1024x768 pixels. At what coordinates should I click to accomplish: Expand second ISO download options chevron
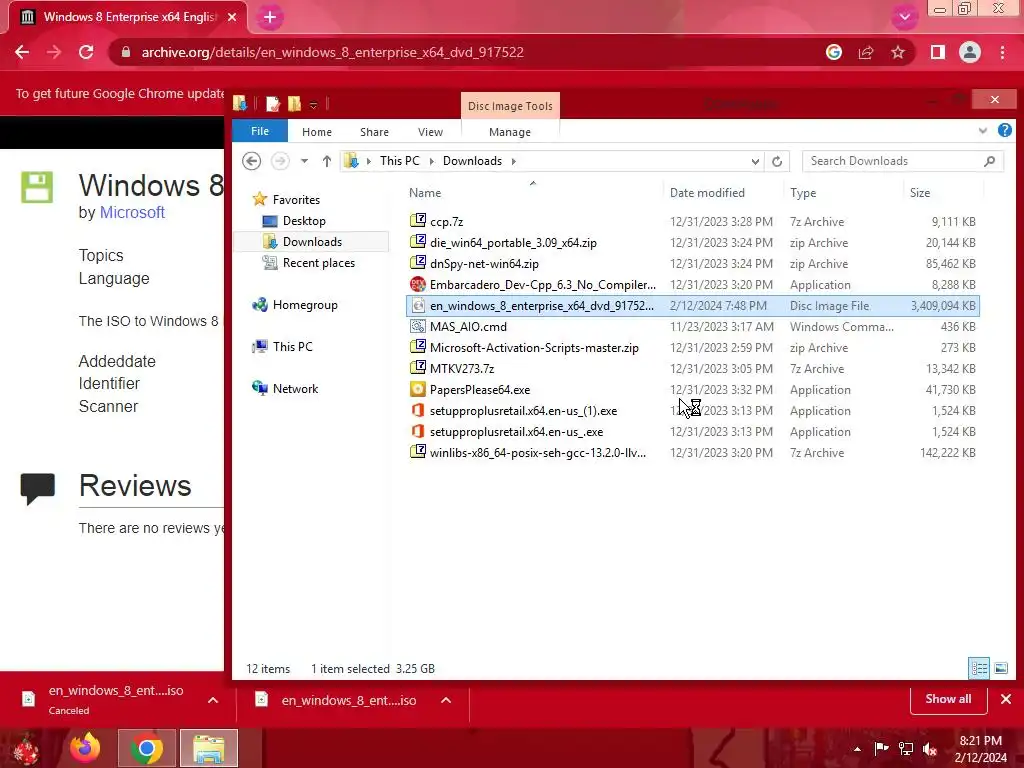446,700
